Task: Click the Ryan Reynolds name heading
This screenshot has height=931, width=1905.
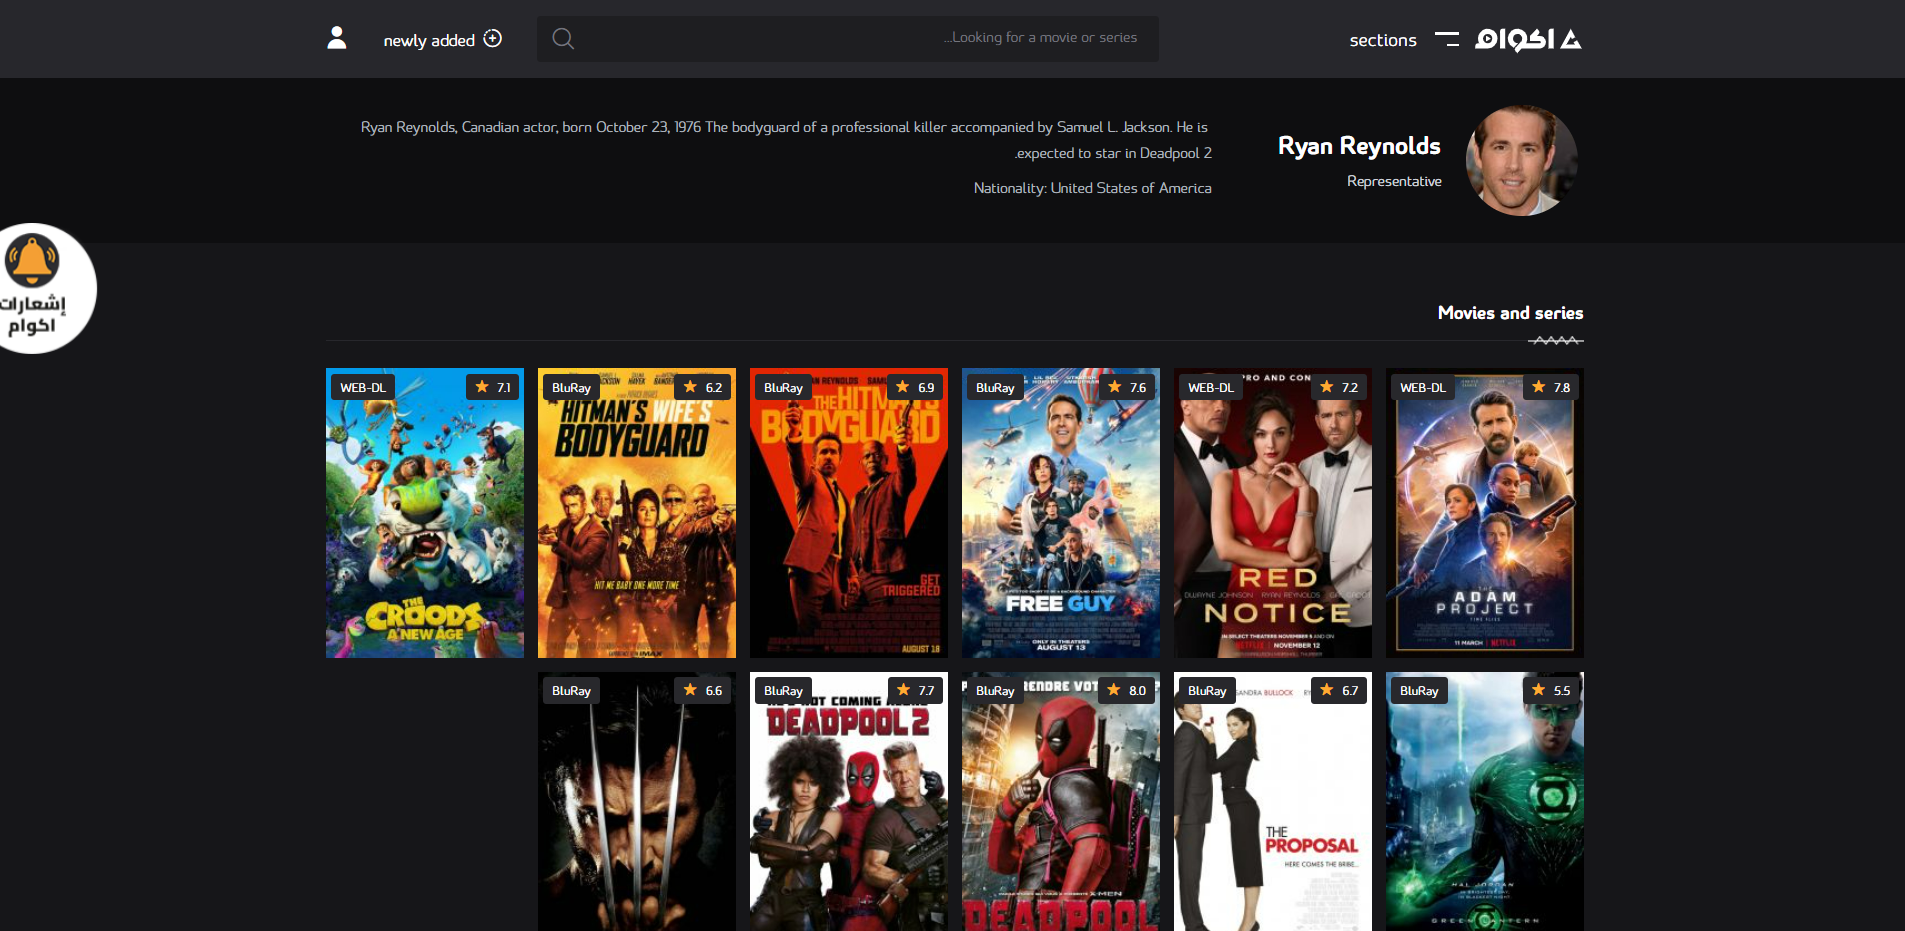Action: click(x=1359, y=146)
